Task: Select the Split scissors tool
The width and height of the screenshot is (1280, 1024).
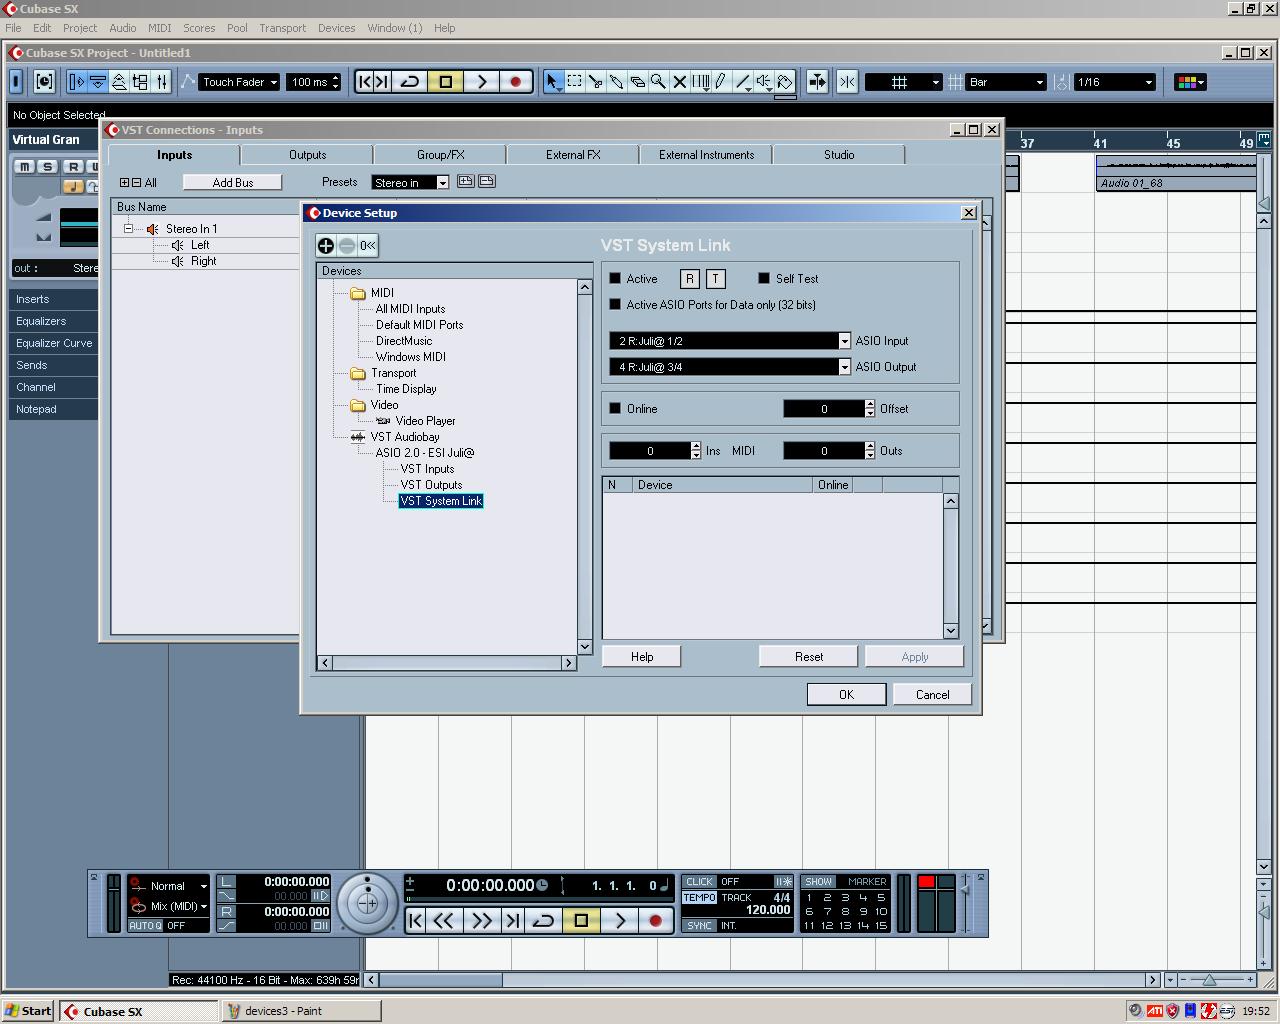Action: tap(596, 82)
